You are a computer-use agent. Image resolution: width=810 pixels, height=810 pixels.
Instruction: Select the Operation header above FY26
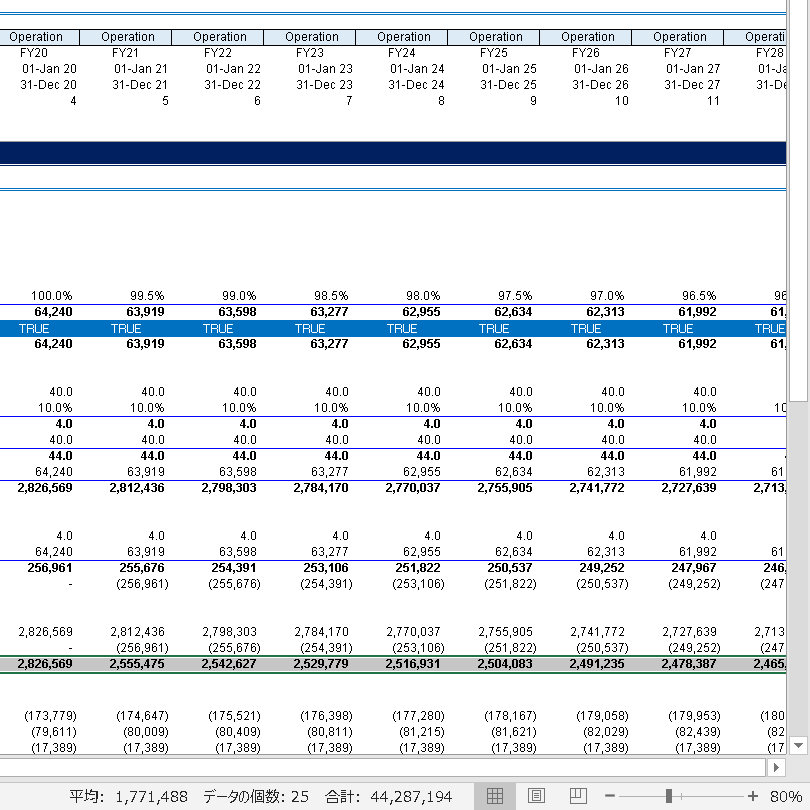point(586,37)
